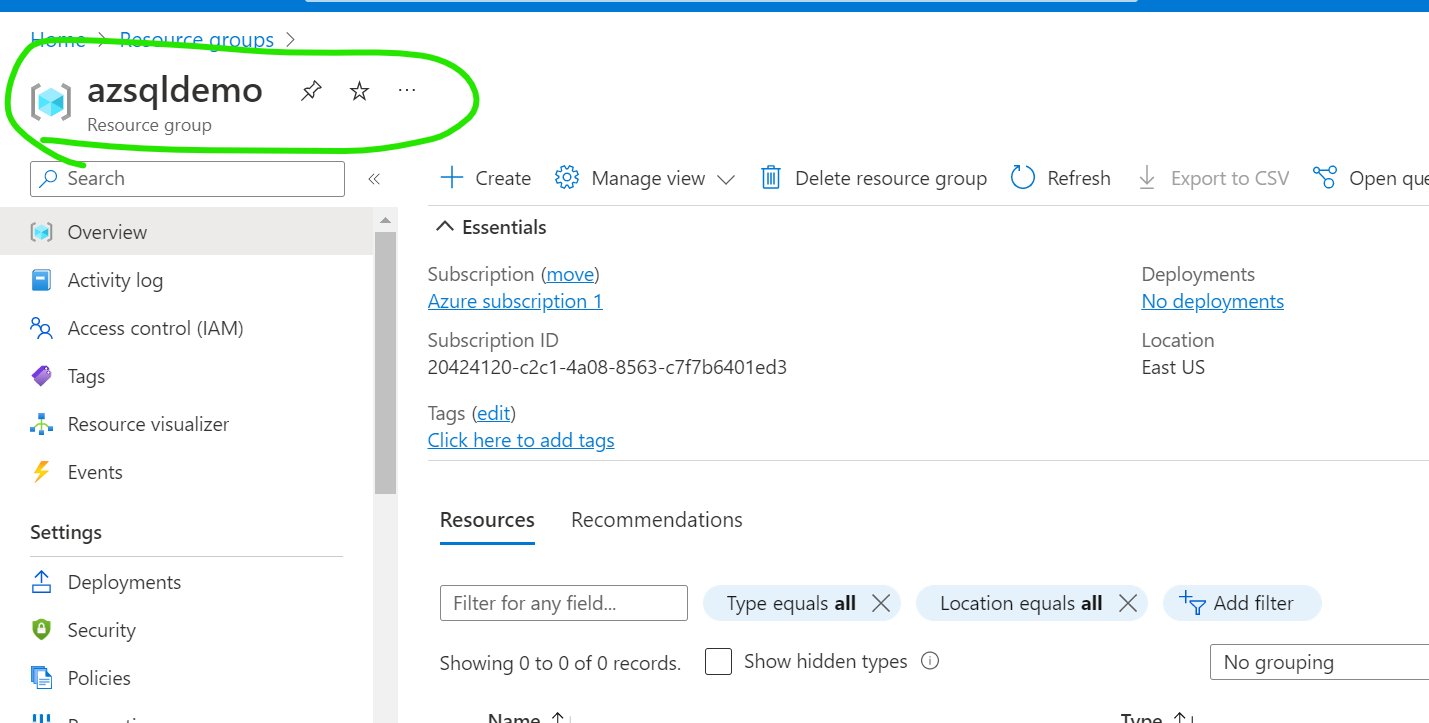This screenshot has width=1429, height=723.
Task: Remove the Type equals all filter
Action: tap(881, 603)
